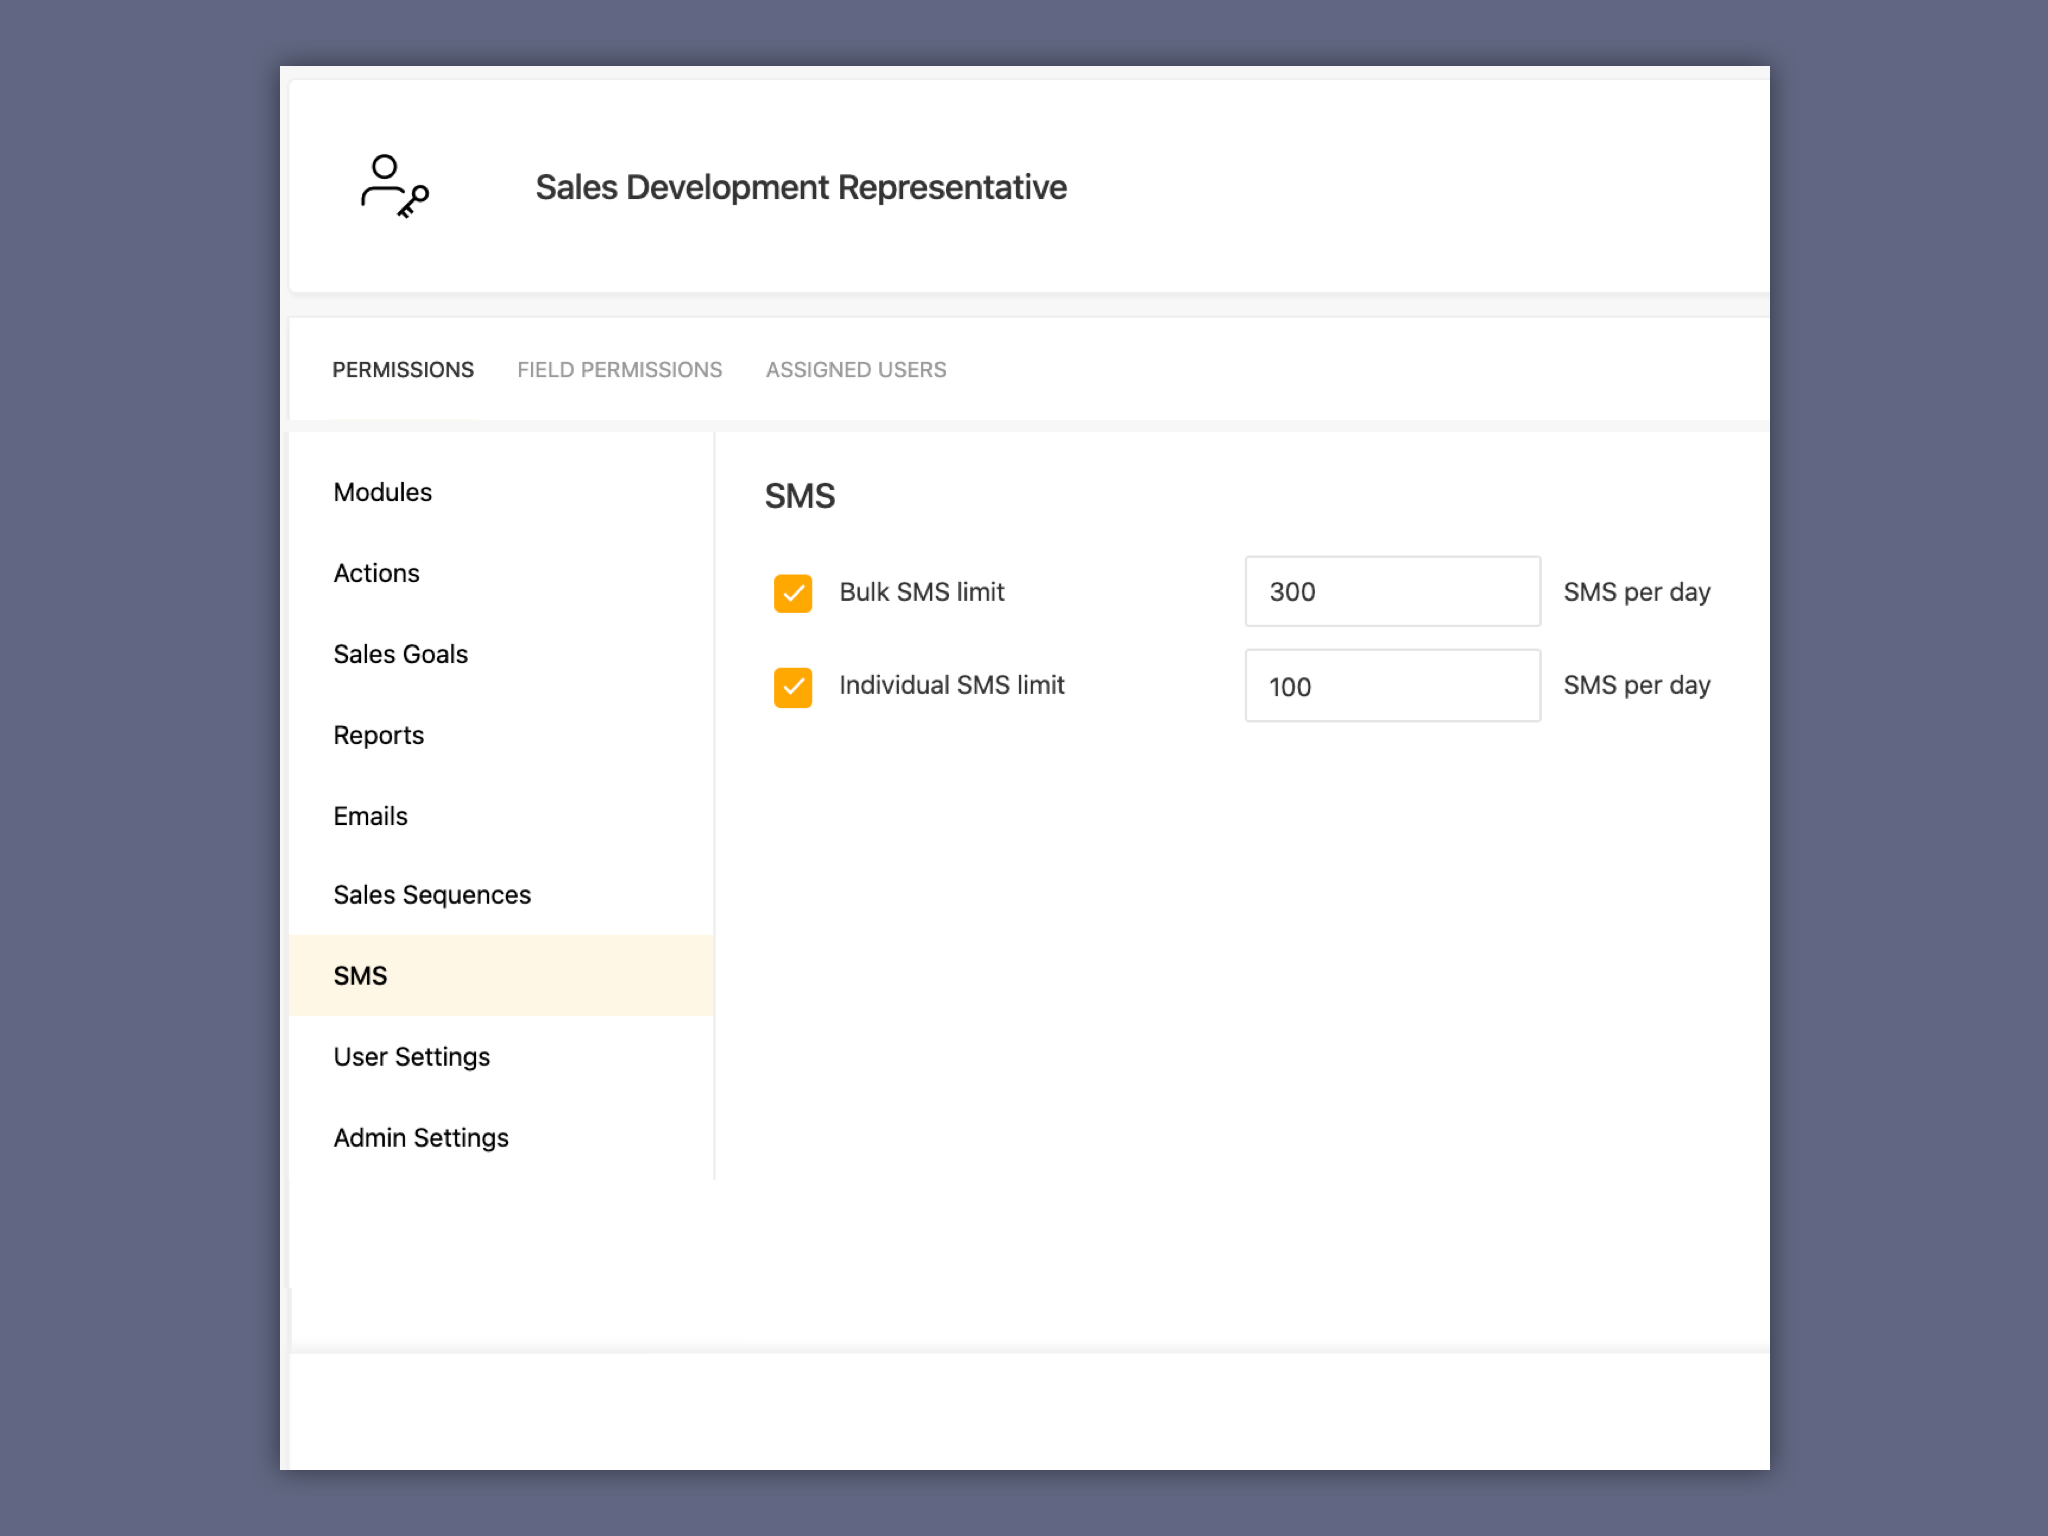The width and height of the screenshot is (2048, 1536).
Task: Open Sales Goals permissions
Action: (400, 654)
